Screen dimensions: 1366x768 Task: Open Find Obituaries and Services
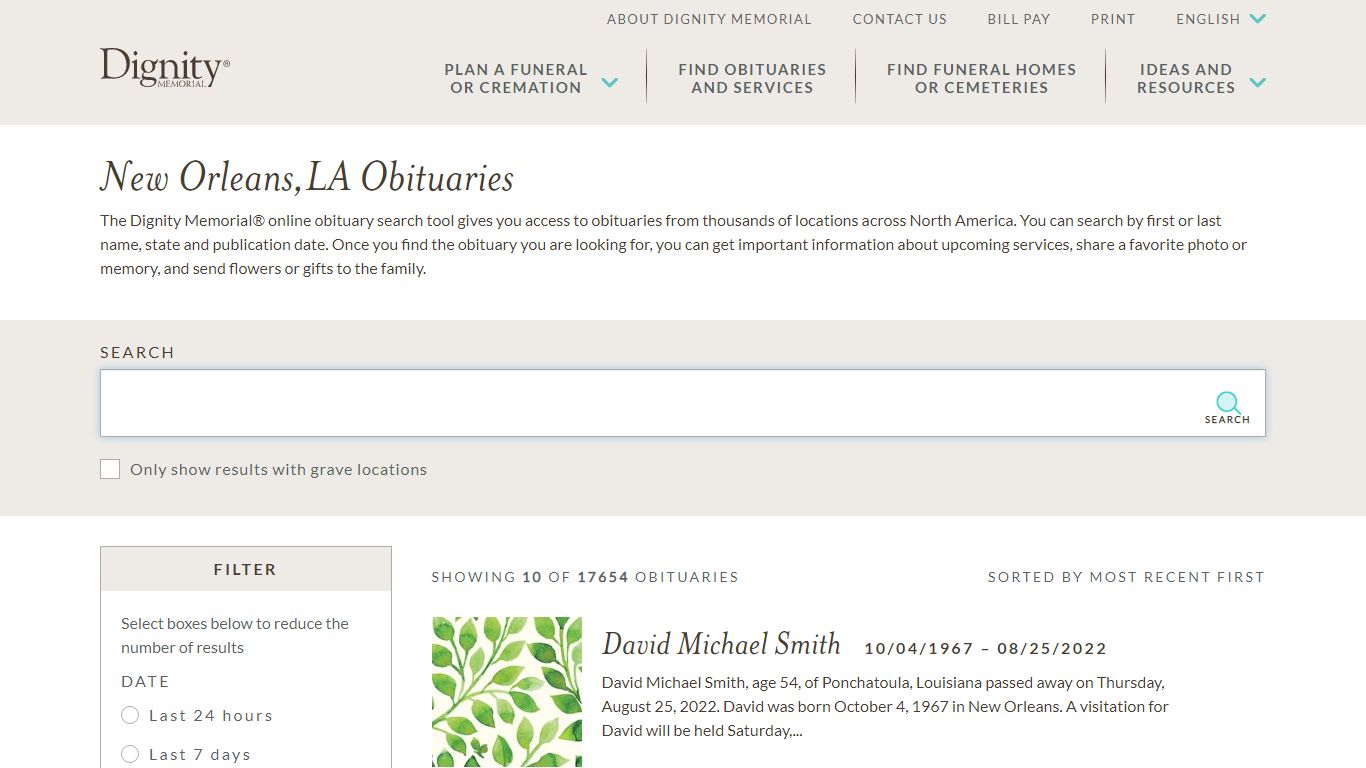click(752, 78)
